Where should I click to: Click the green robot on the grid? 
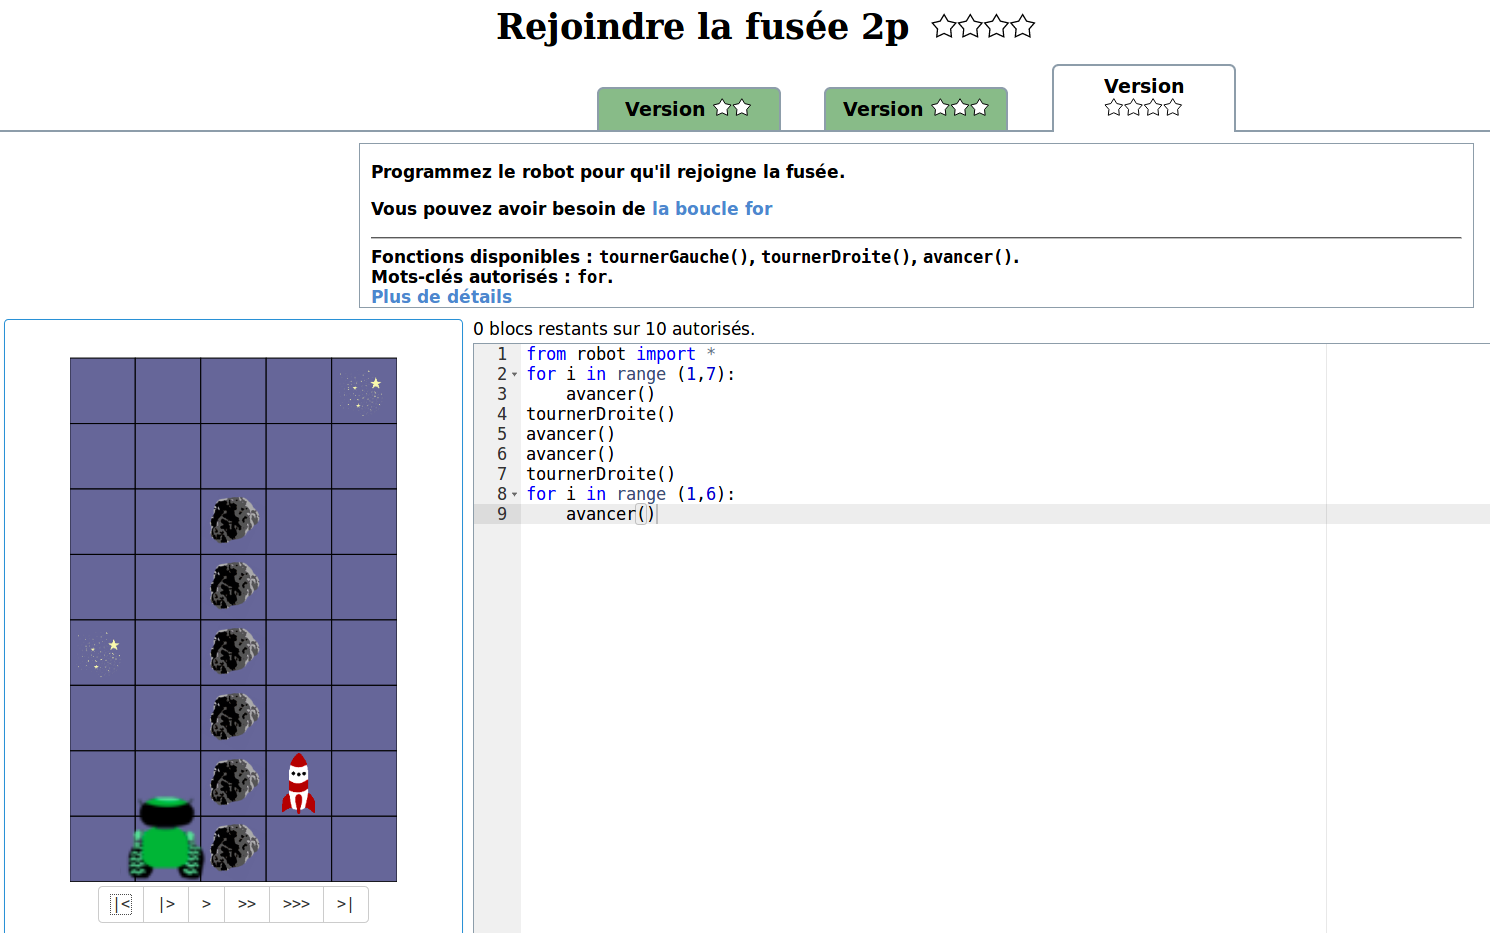[166, 838]
